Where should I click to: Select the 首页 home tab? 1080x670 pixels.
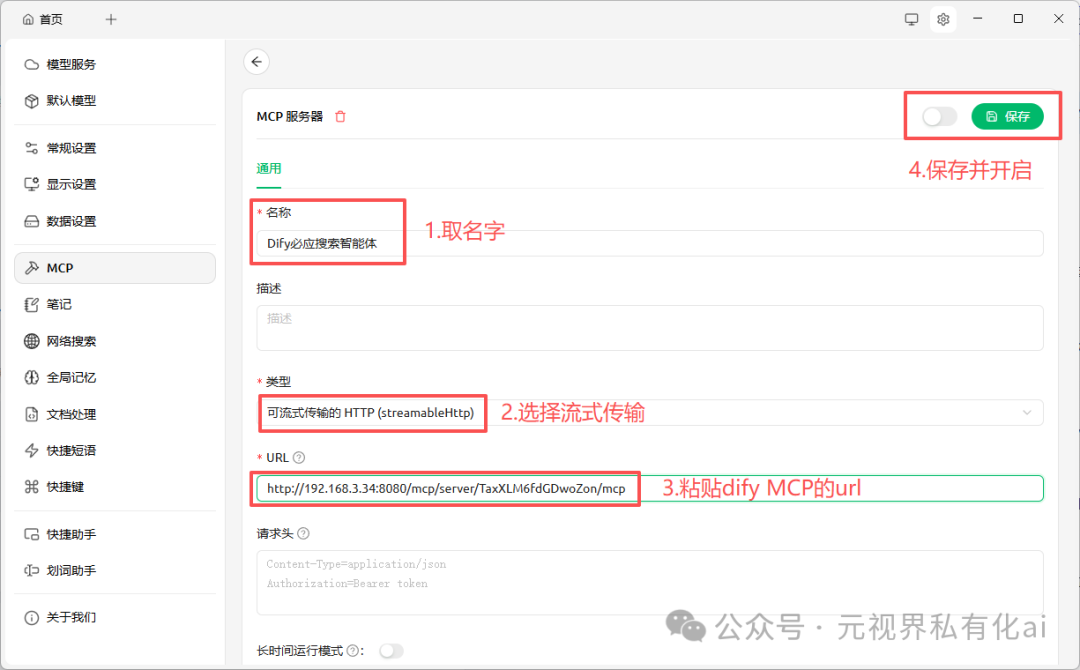click(43, 19)
